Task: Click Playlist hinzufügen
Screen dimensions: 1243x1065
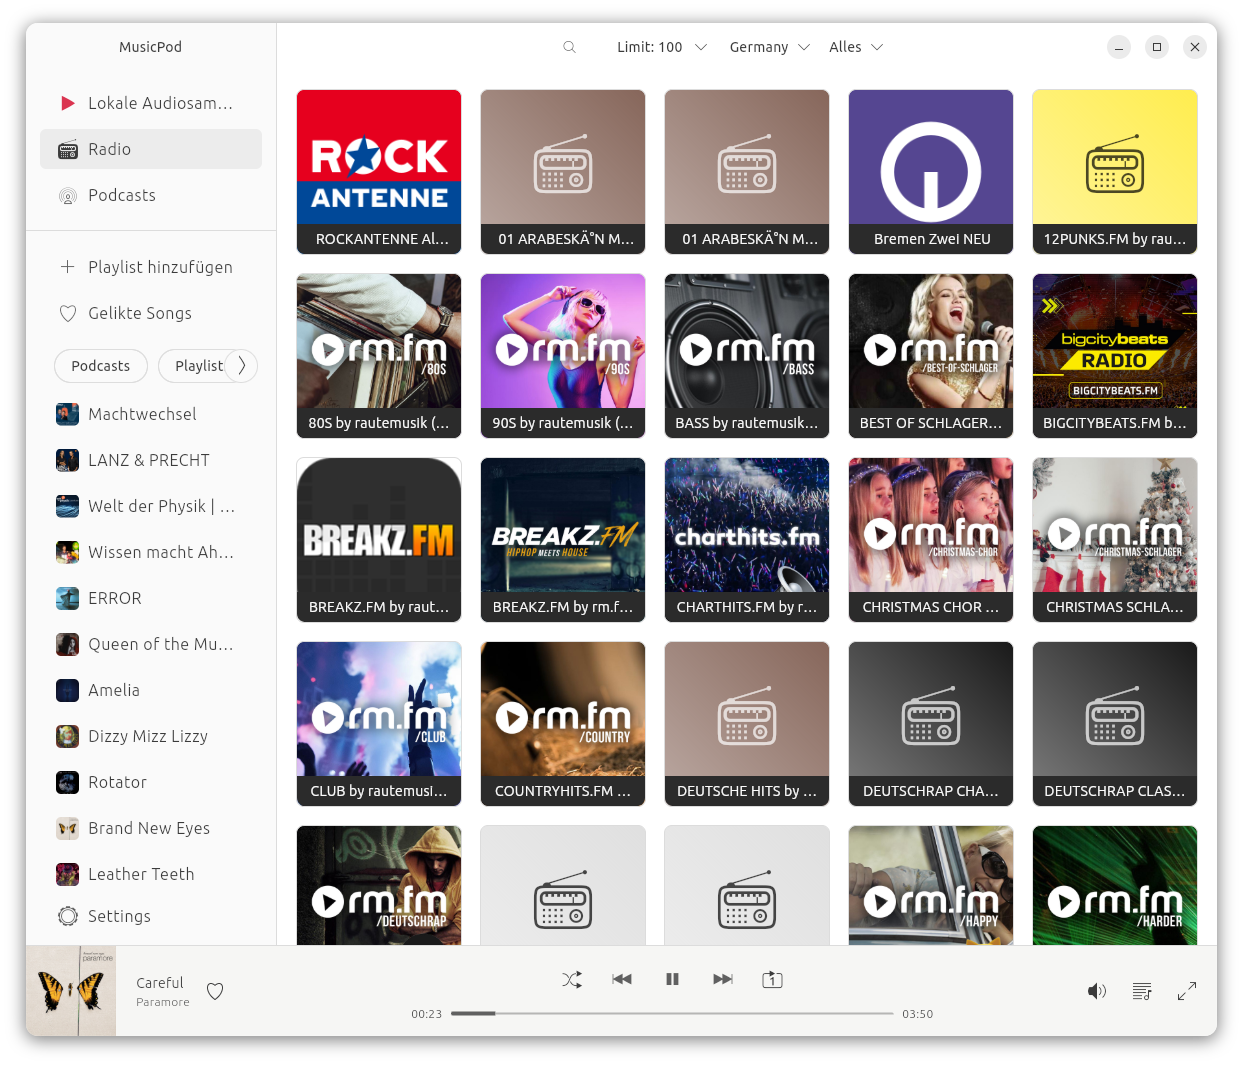Action: pyautogui.click(x=151, y=267)
